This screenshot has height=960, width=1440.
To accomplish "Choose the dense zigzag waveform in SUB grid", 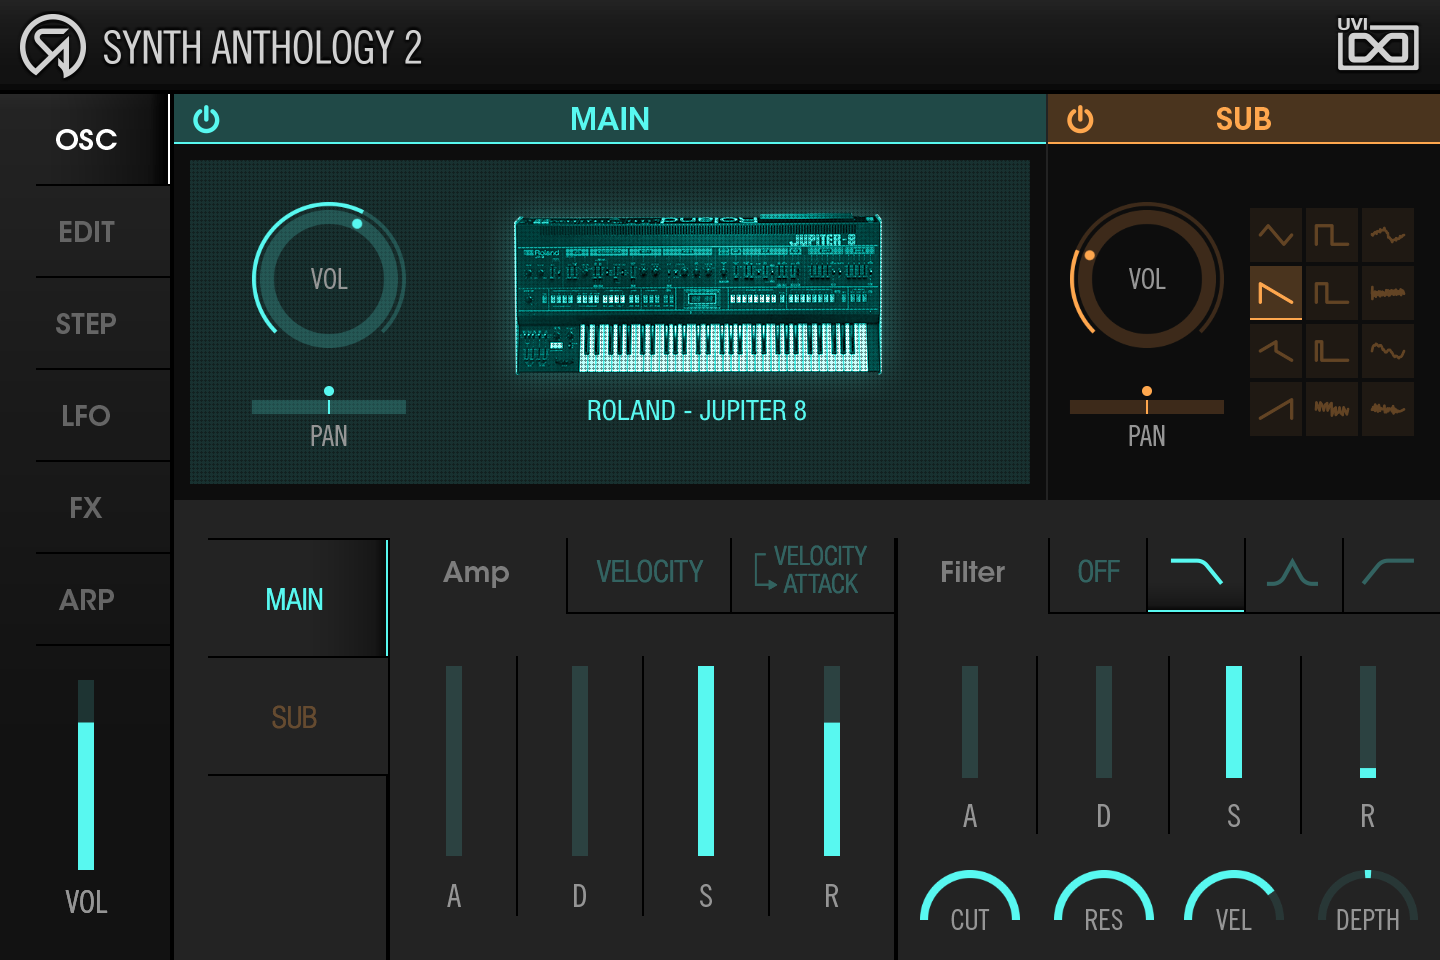I will click(x=1331, y=409).
